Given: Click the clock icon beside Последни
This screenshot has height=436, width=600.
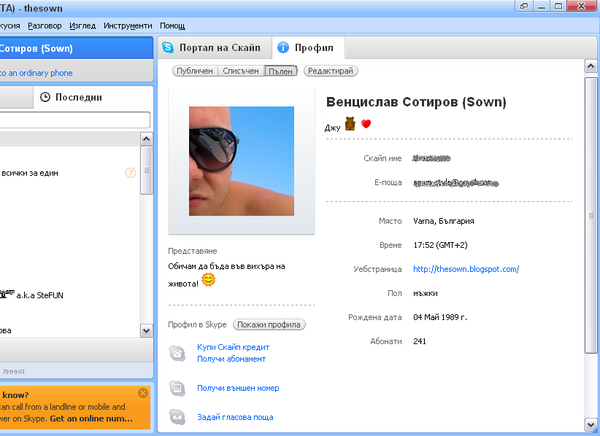Looking at the screenshot, I should 45,97.
